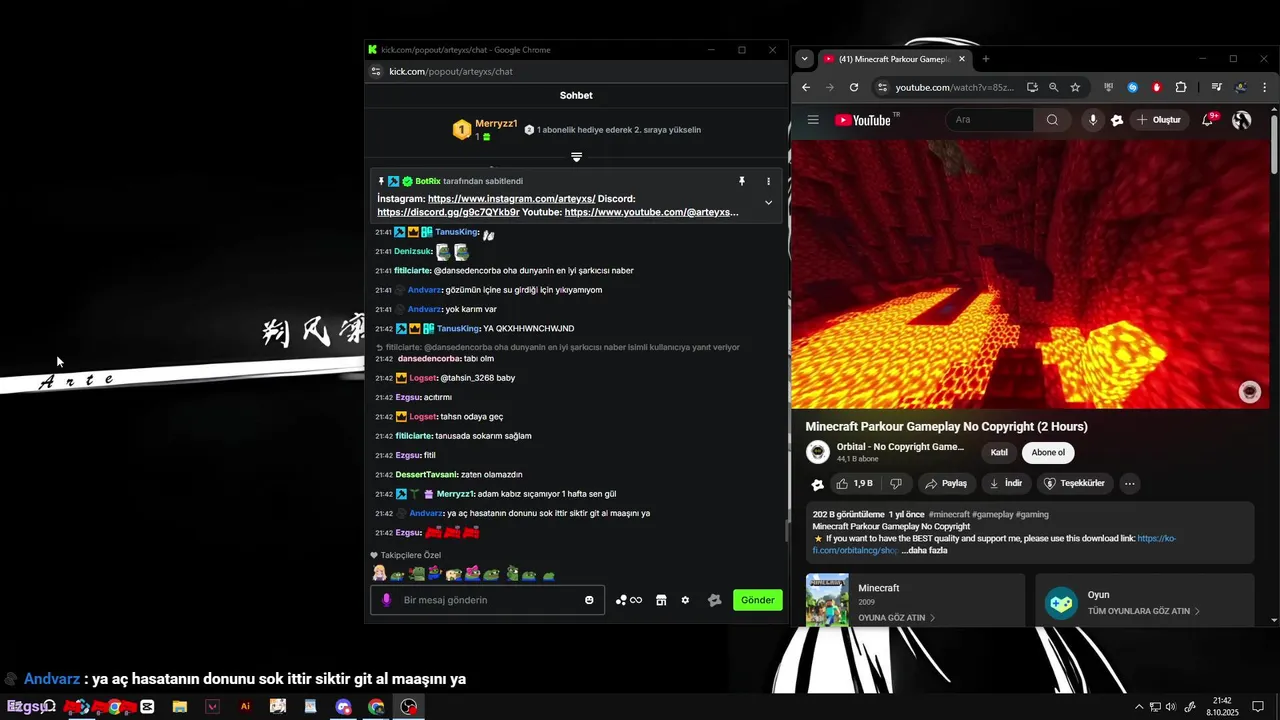Click the grey sticker icon next to Gönder
Image resolution: width=1280 pixels, height=720 pixels.
point(714,600)
